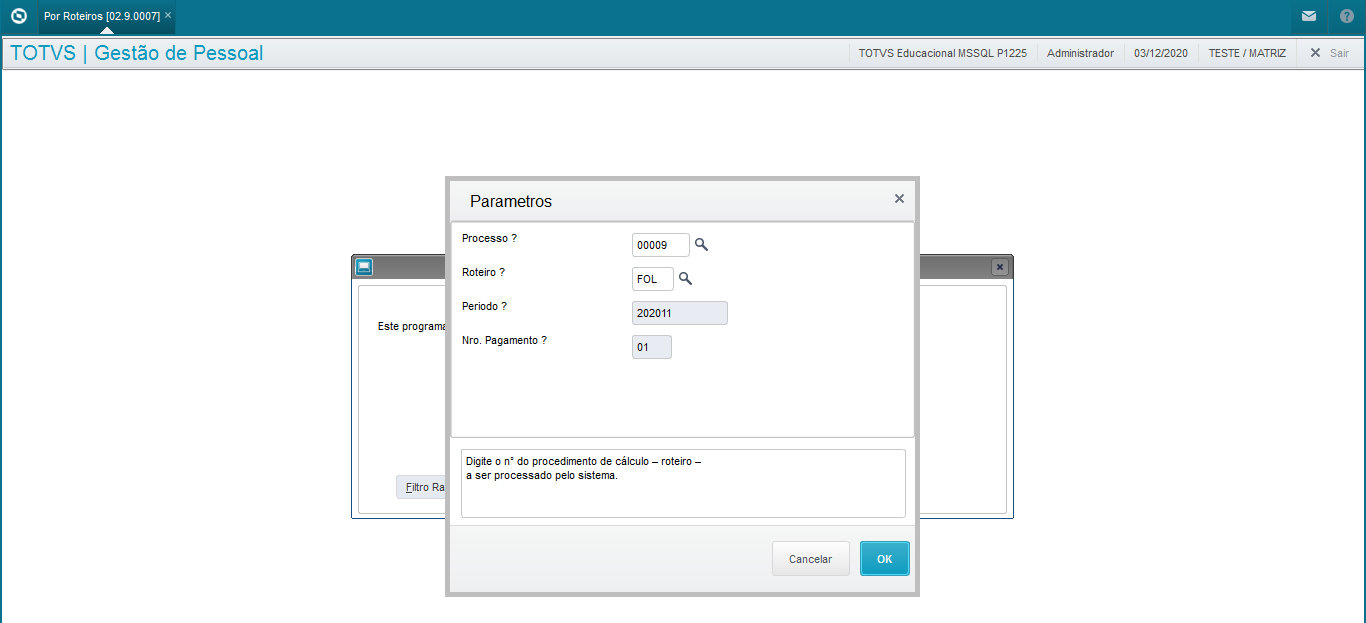Click the Filtro button in background window
Viewport: 1366px width, 623px height.
click(421, 487)
